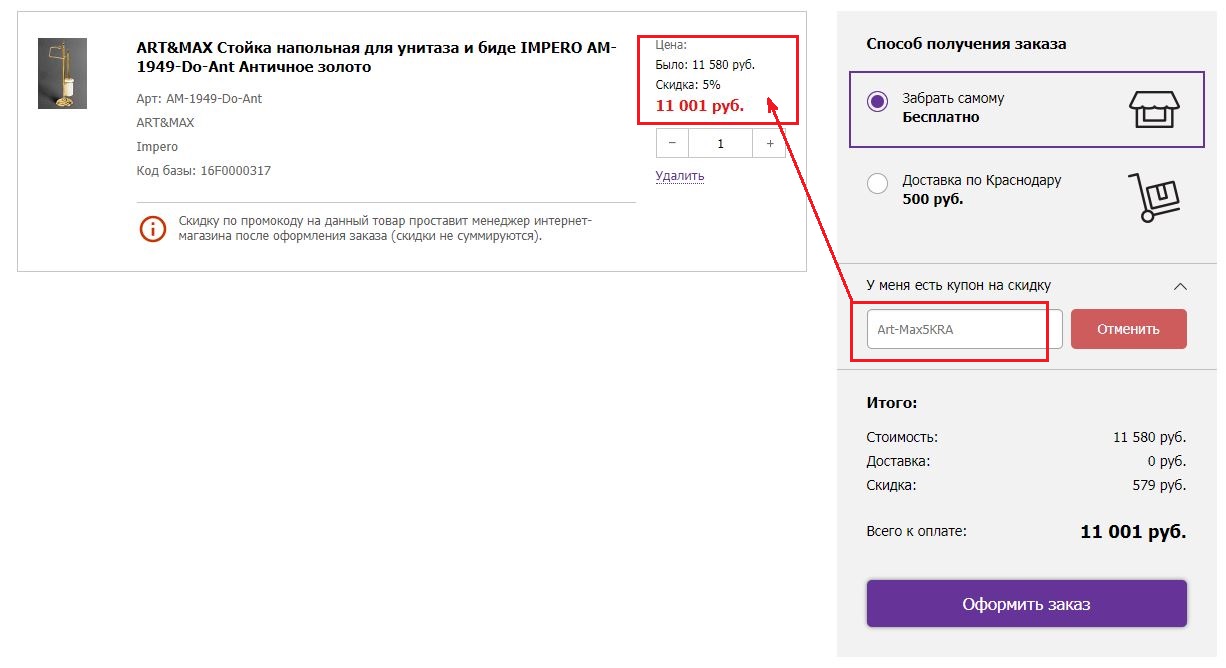Remove item via Удалить link
Image resolution: width=1226 pixels, height=668 pixels.
pyautogui.click(x=680, y=176)
